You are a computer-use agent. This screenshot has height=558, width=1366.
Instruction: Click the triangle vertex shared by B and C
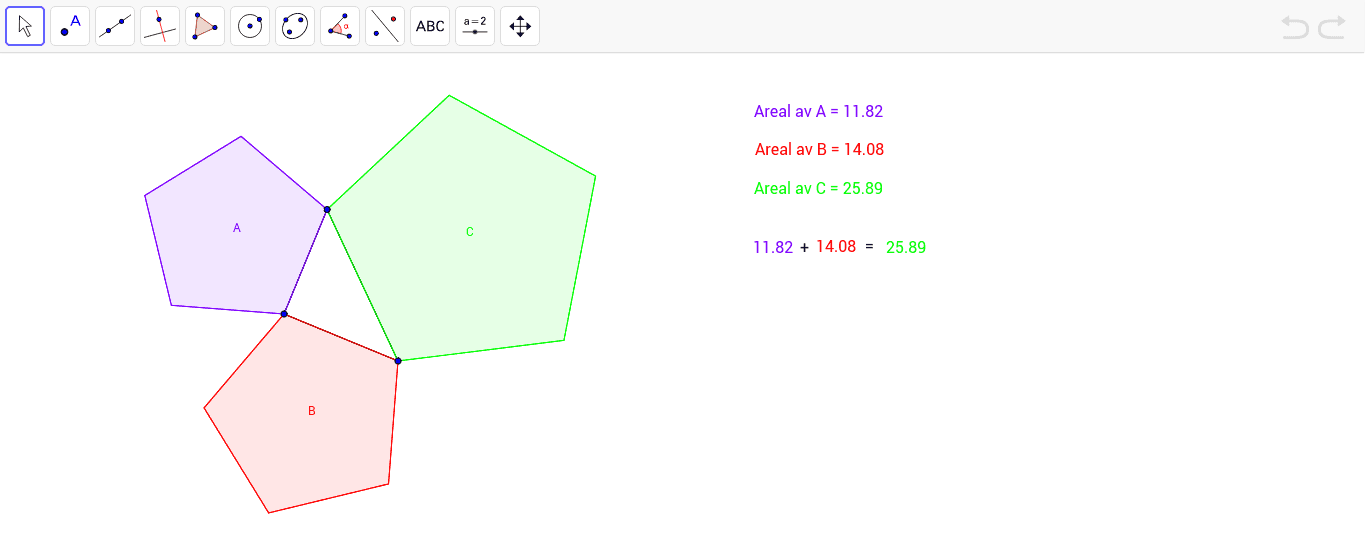398,360
